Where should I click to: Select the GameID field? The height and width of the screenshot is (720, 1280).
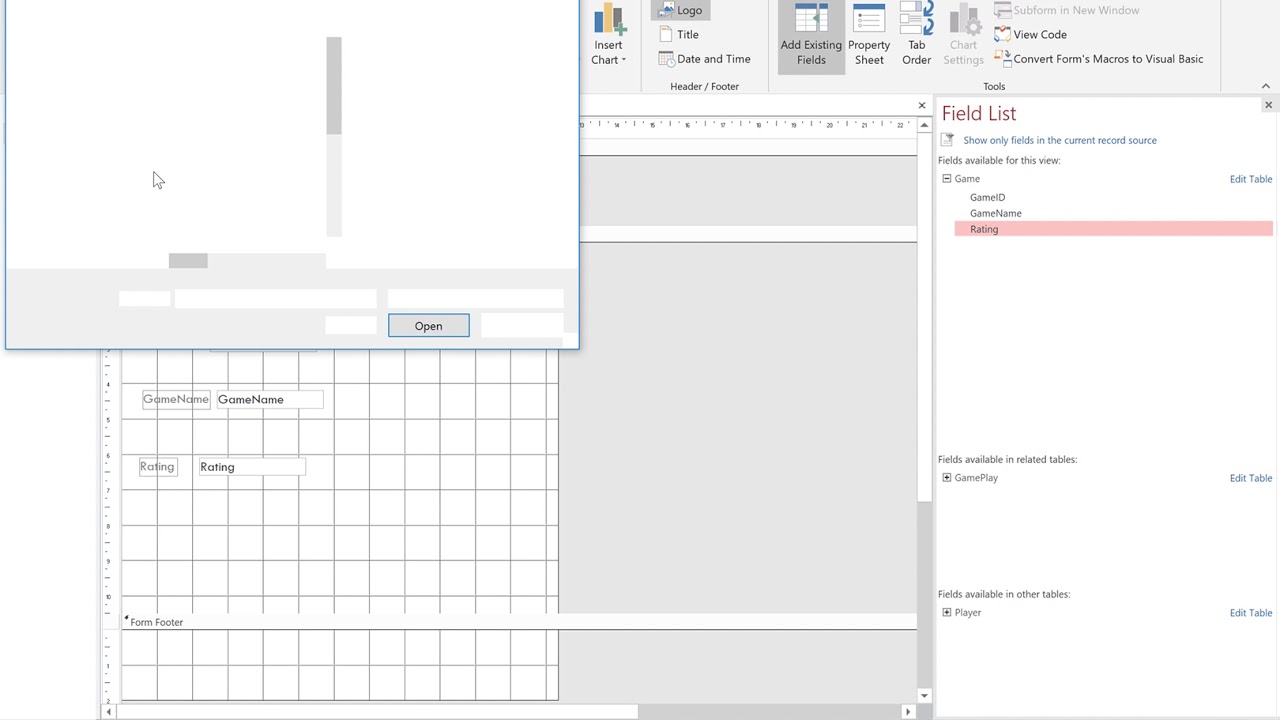coord(987,197)
